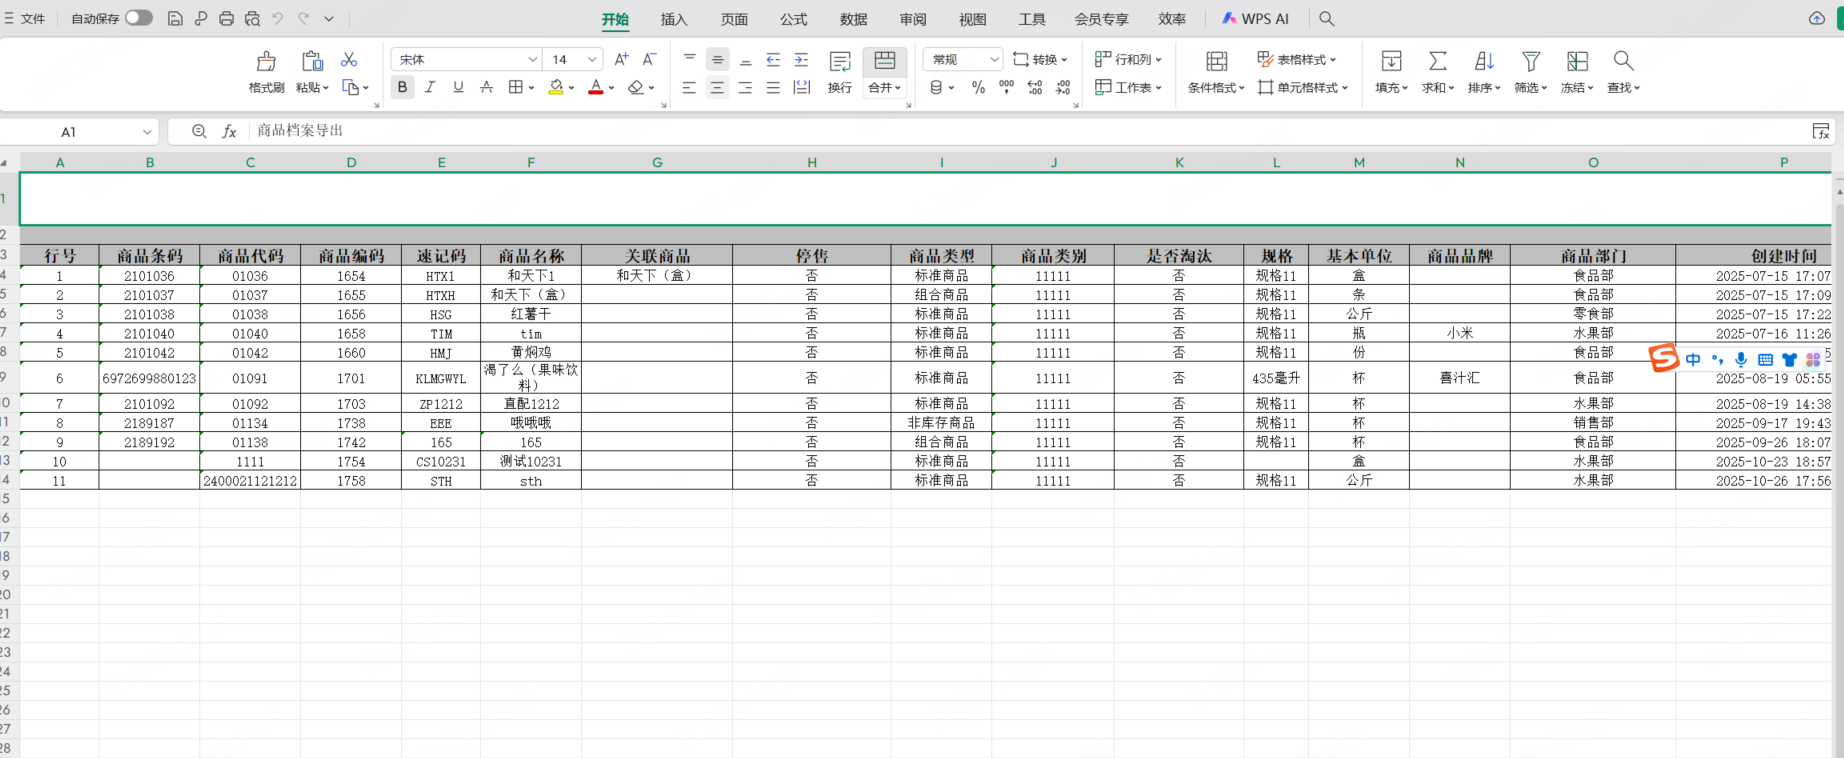Cut the selection with the scissors icon
The height and width of the screenshot is (758, 1844).
coord(349,60)
